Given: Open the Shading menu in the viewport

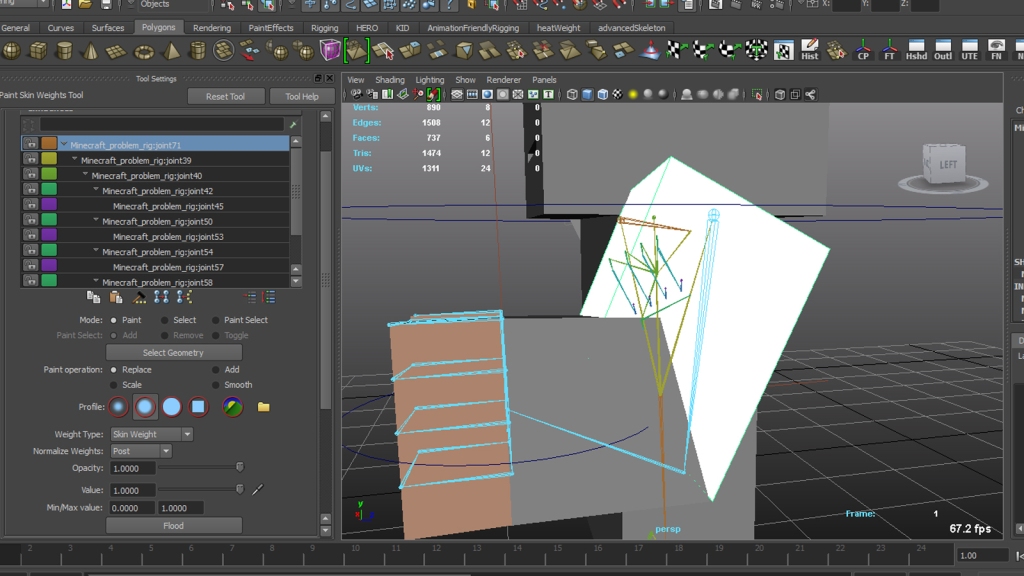Looking at the screenshot, I should click(390, 79).
